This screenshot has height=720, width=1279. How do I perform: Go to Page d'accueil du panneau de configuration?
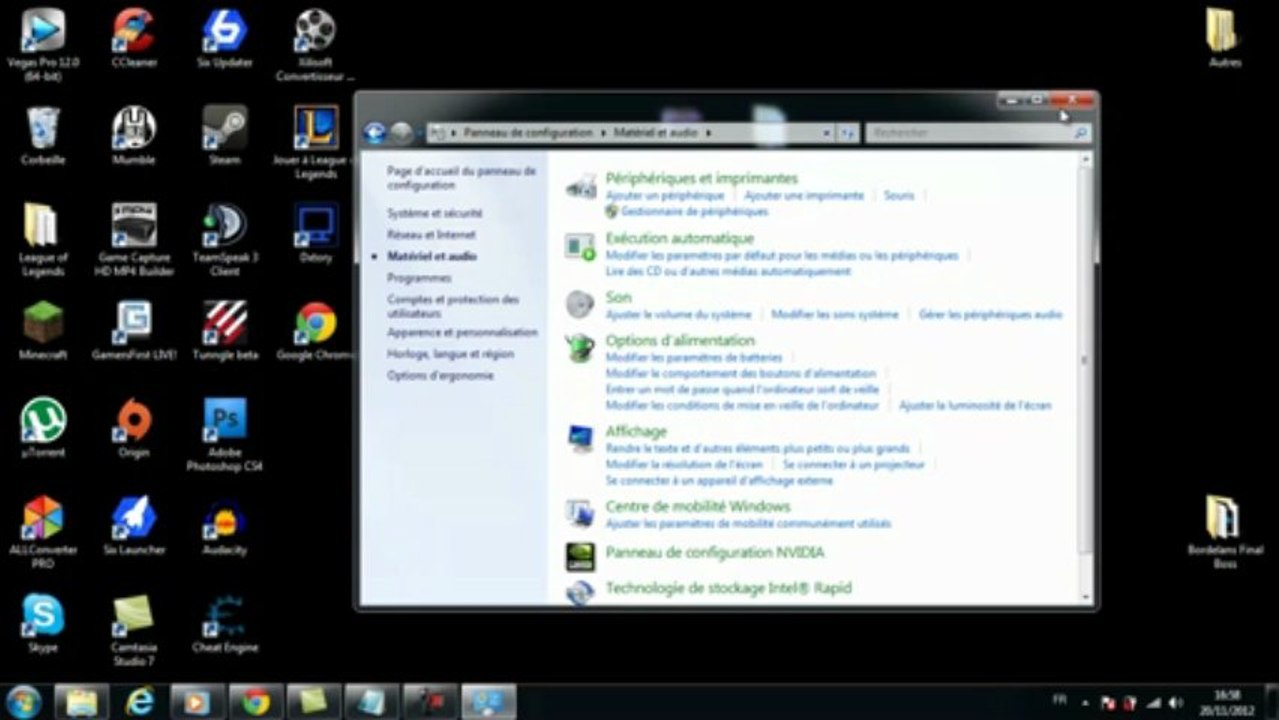pos(461,178)
